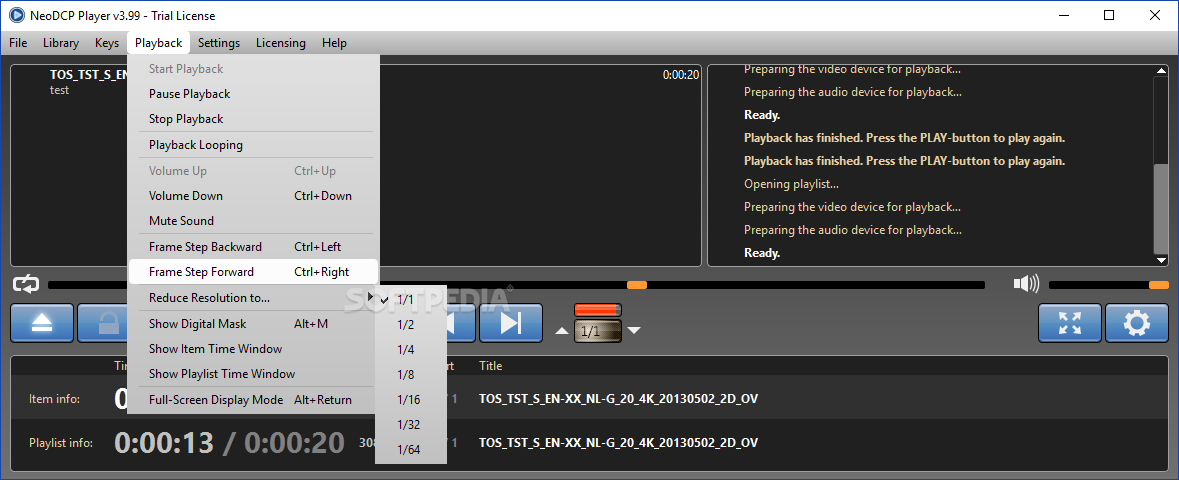Toggle Full-Screen Display Mode entry
The width and height of the screenshot is (1179, 480).
point(253,399)
